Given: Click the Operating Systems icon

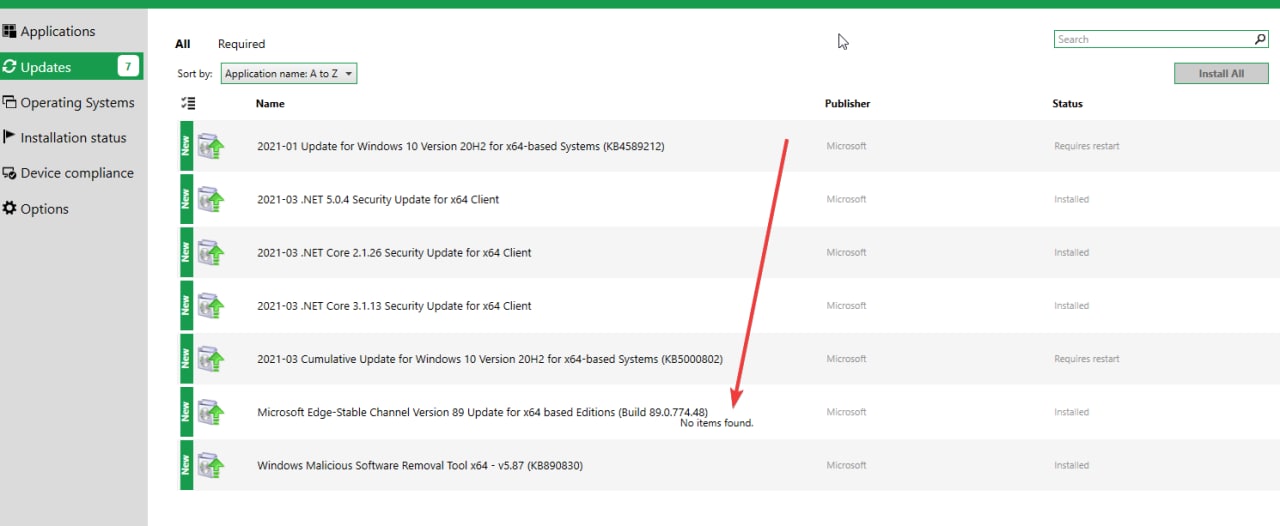Looking at the screenshot, I should click(10, 102).
